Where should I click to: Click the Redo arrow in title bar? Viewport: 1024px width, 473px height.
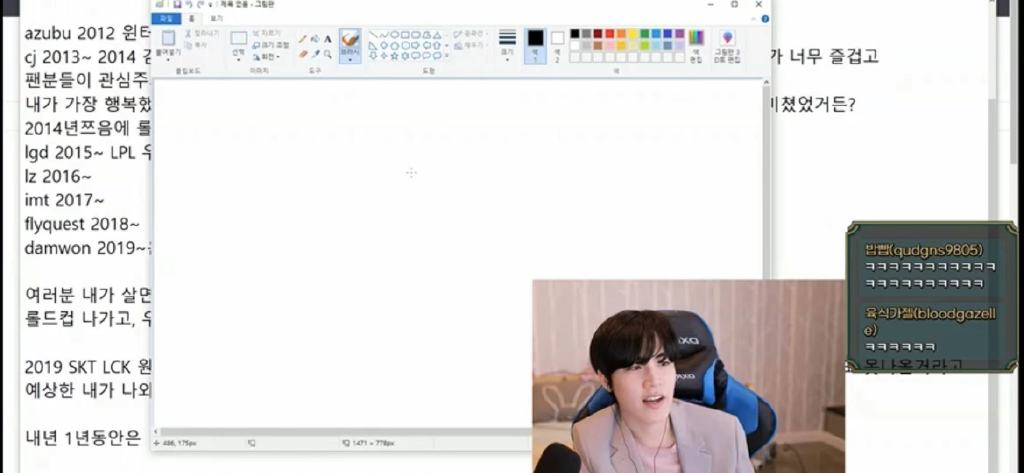(x=200, y=4)
